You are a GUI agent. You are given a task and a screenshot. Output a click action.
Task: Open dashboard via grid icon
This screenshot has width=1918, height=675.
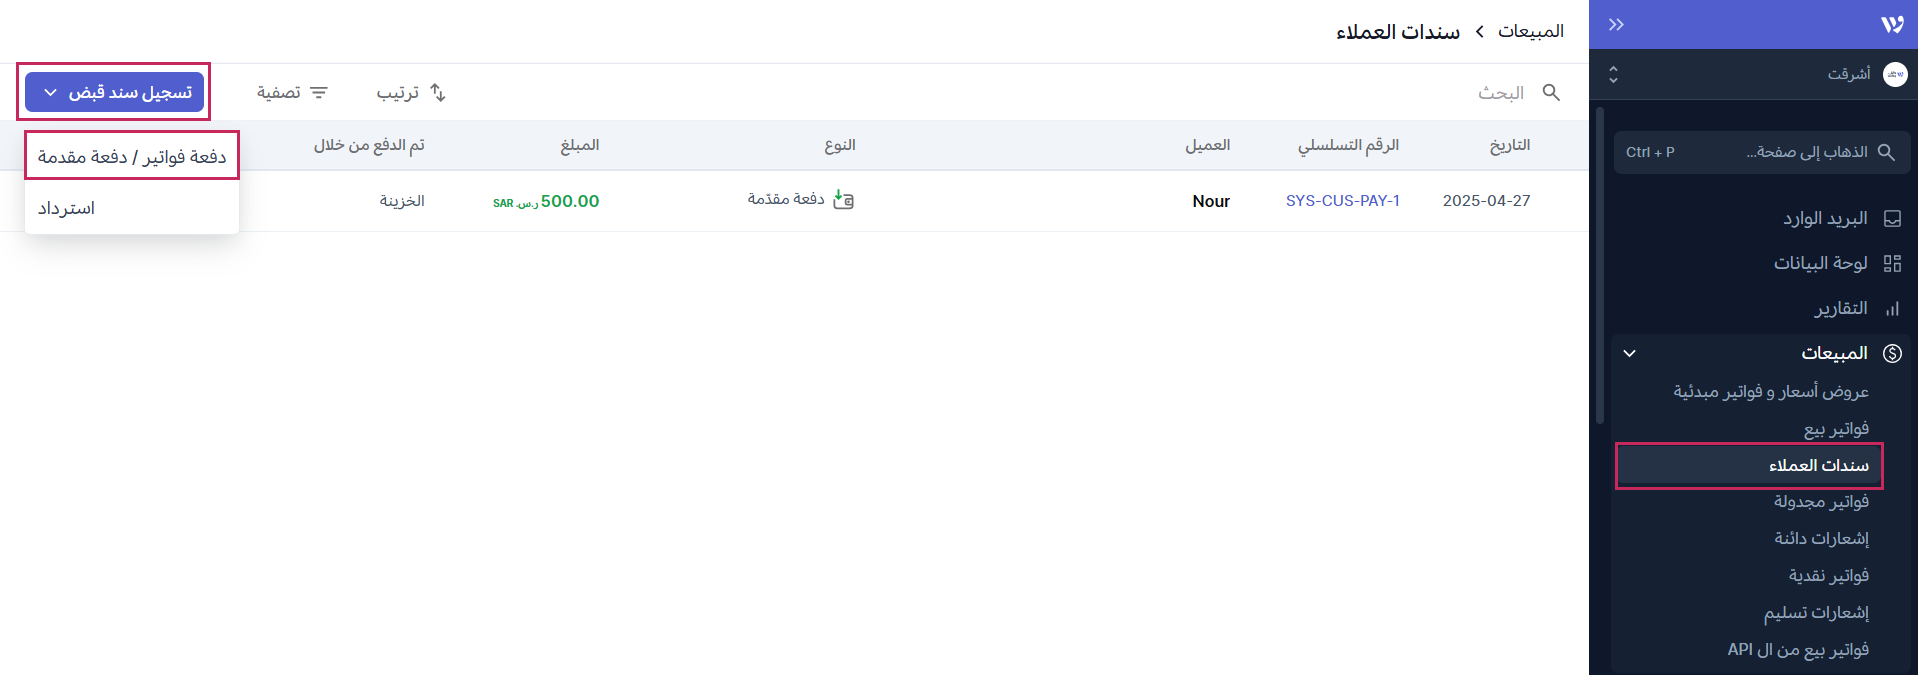(x=1892, y=263)
